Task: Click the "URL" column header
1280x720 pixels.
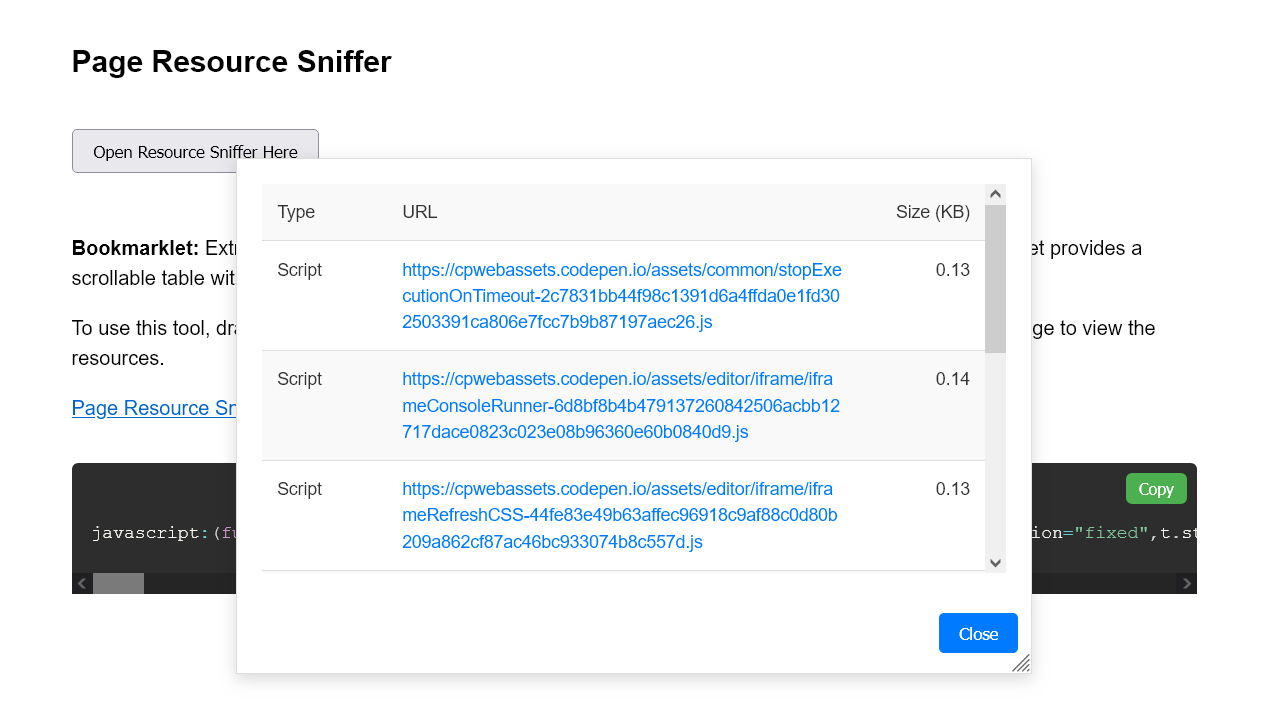Action: [x=419, y=211]
